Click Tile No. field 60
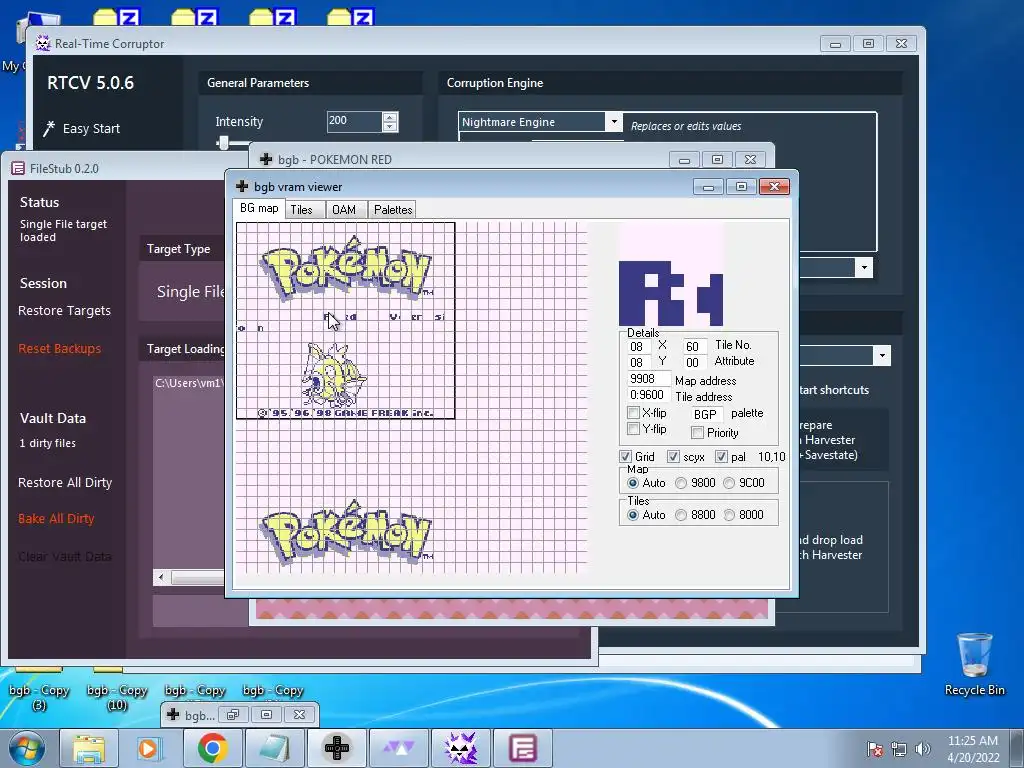Image resolution: width=1024 pixels, height=768 pixels. pyautogui.click(x=694, y=346)
